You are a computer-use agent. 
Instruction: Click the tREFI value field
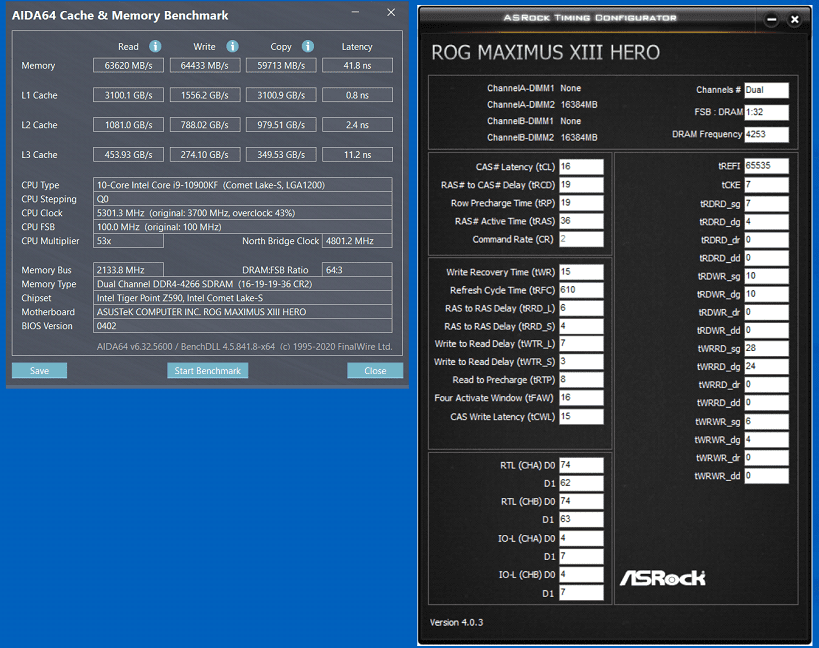pyautogui.click(x=766, y=166)
